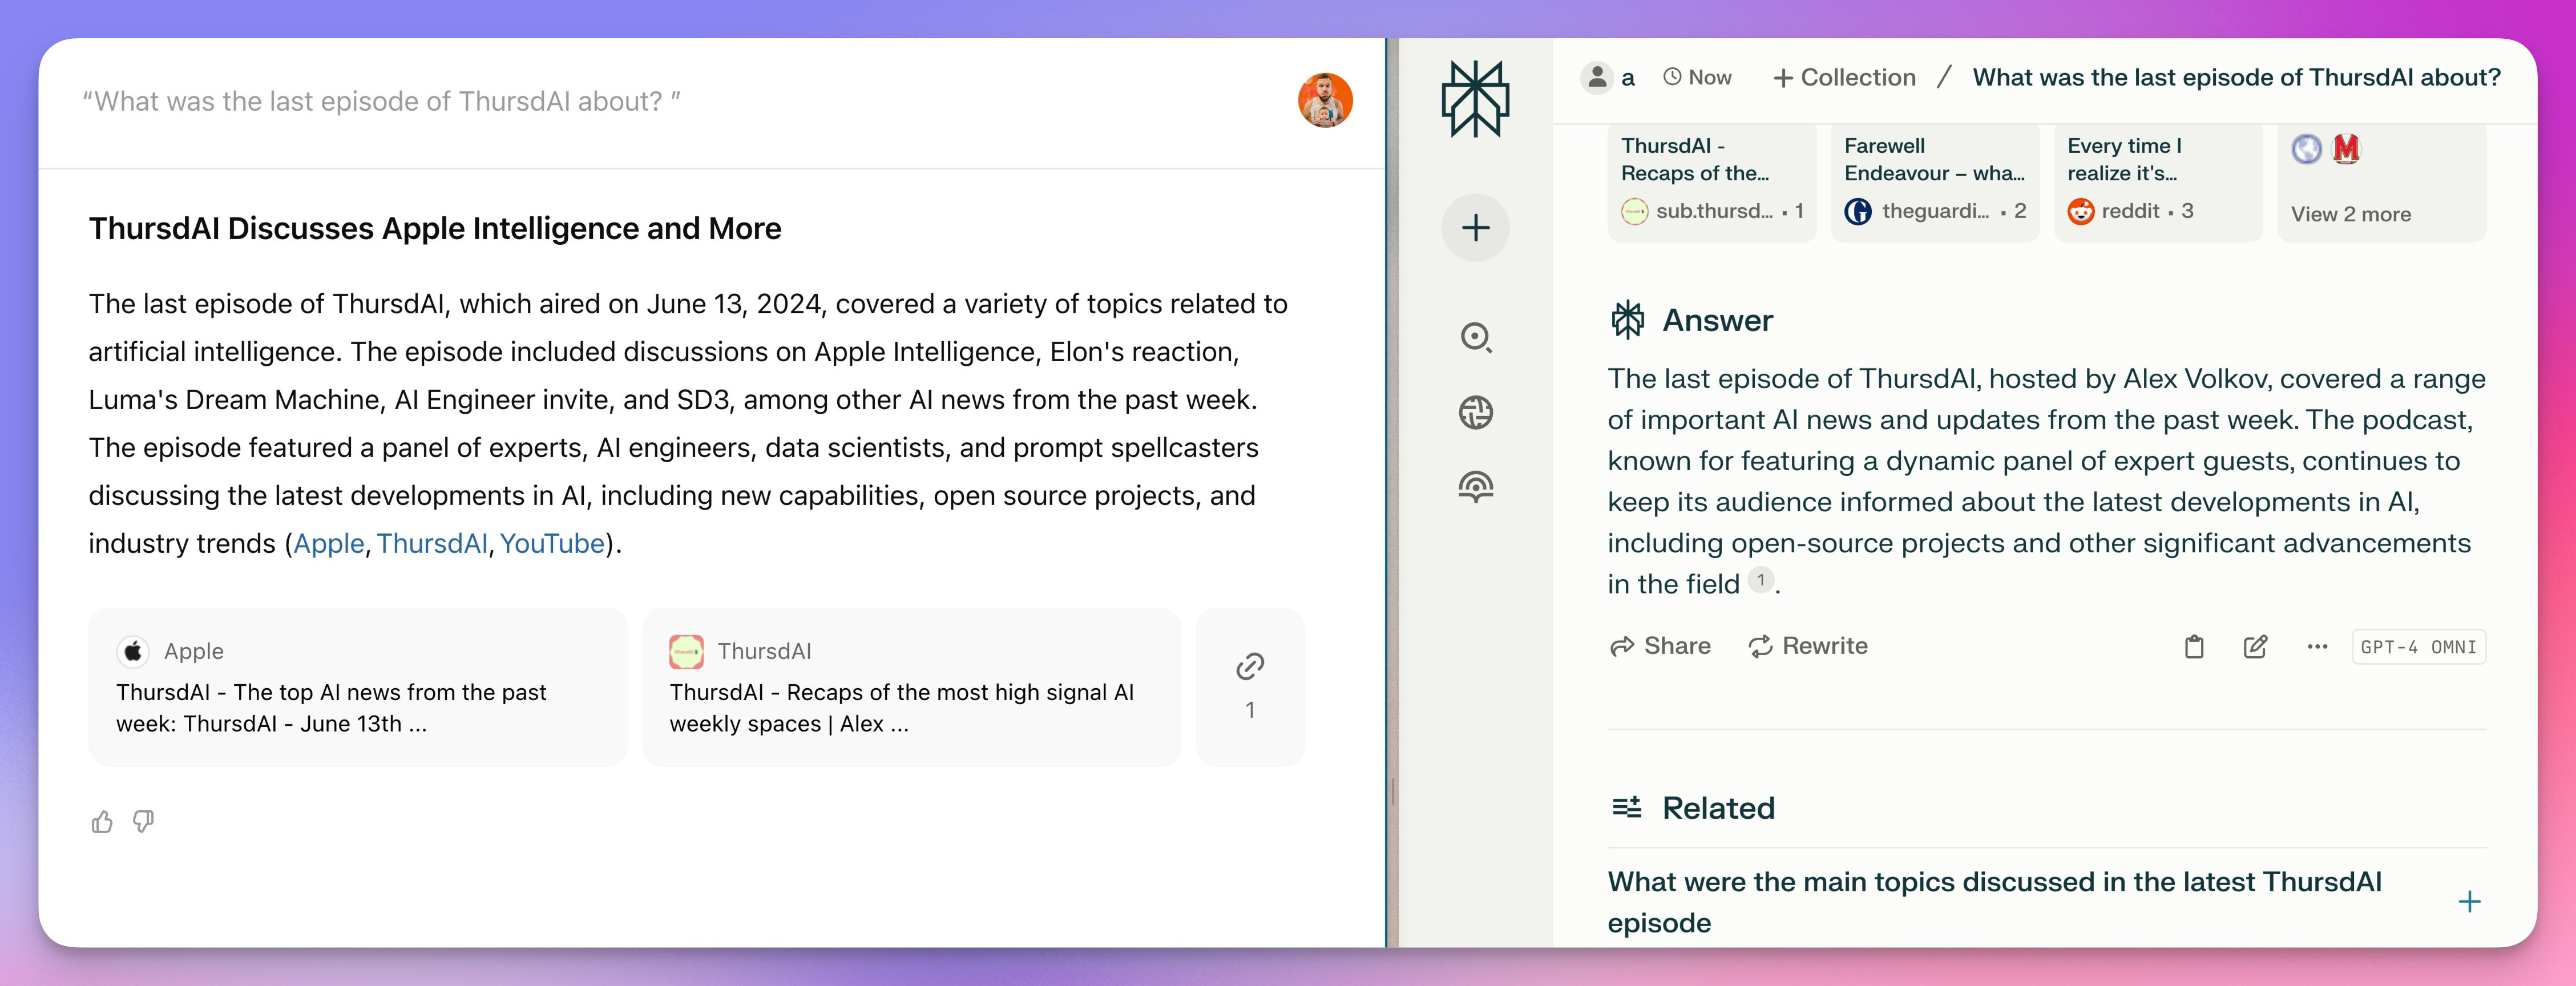This screenshot has height=986, width=2576.
Task: Start new thread with plus button
Action: (1475, 228)
